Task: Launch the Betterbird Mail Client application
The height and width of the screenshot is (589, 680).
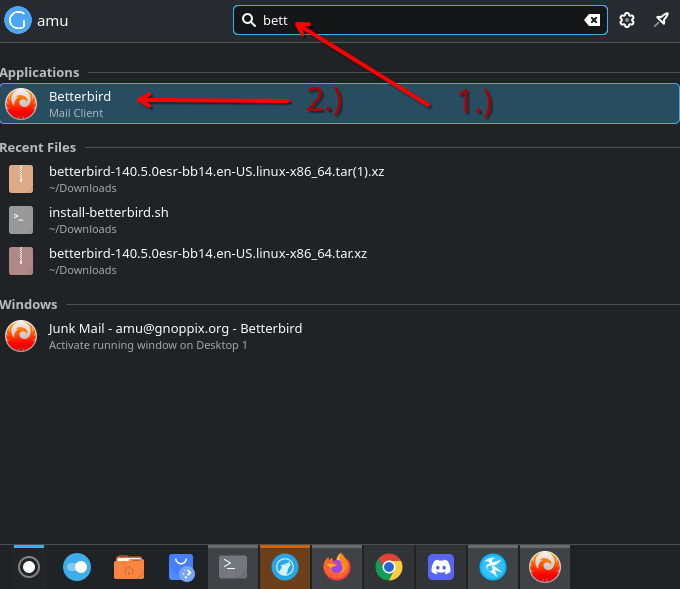Action: pos(80,104)
